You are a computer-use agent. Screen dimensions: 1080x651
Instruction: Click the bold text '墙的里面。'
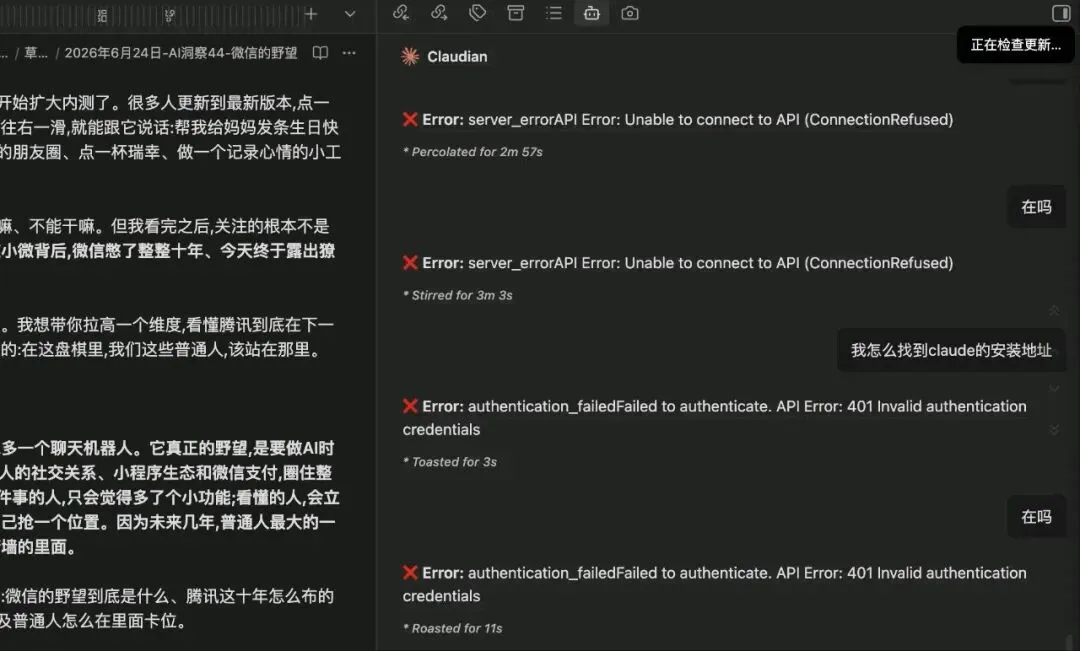click(39, 548)
